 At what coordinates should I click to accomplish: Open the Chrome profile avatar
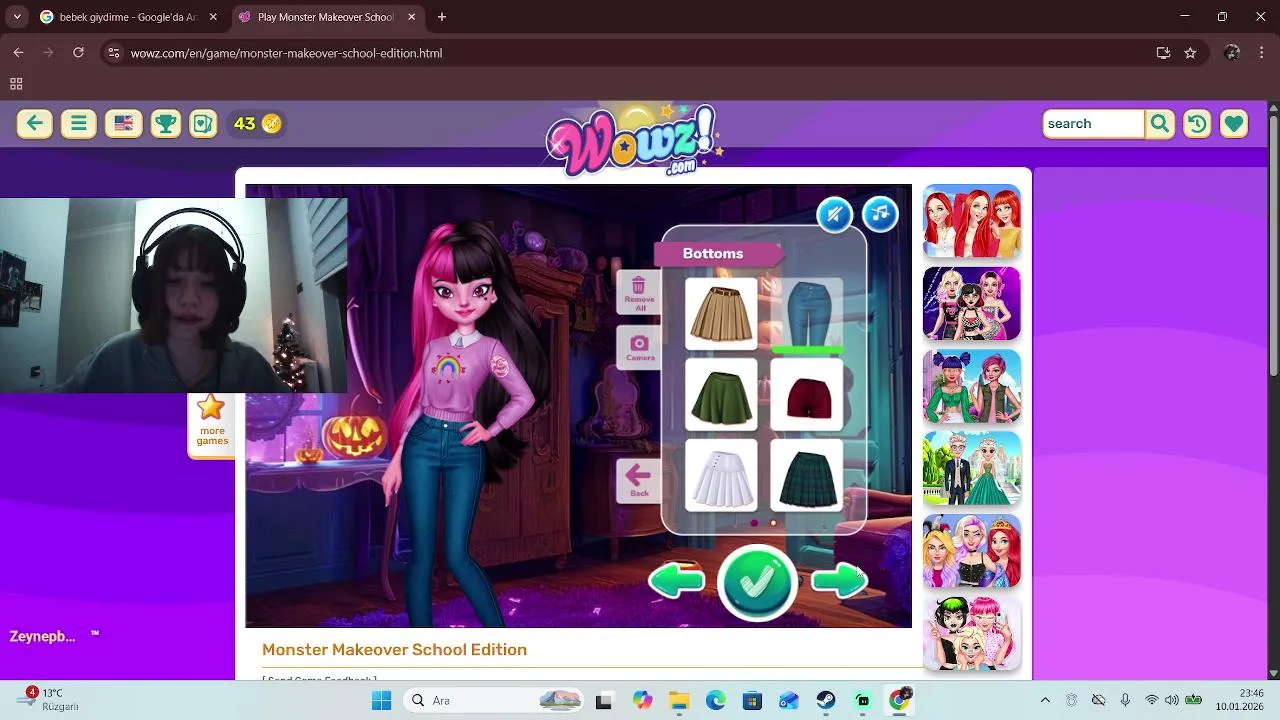[x=1232, y=53]
